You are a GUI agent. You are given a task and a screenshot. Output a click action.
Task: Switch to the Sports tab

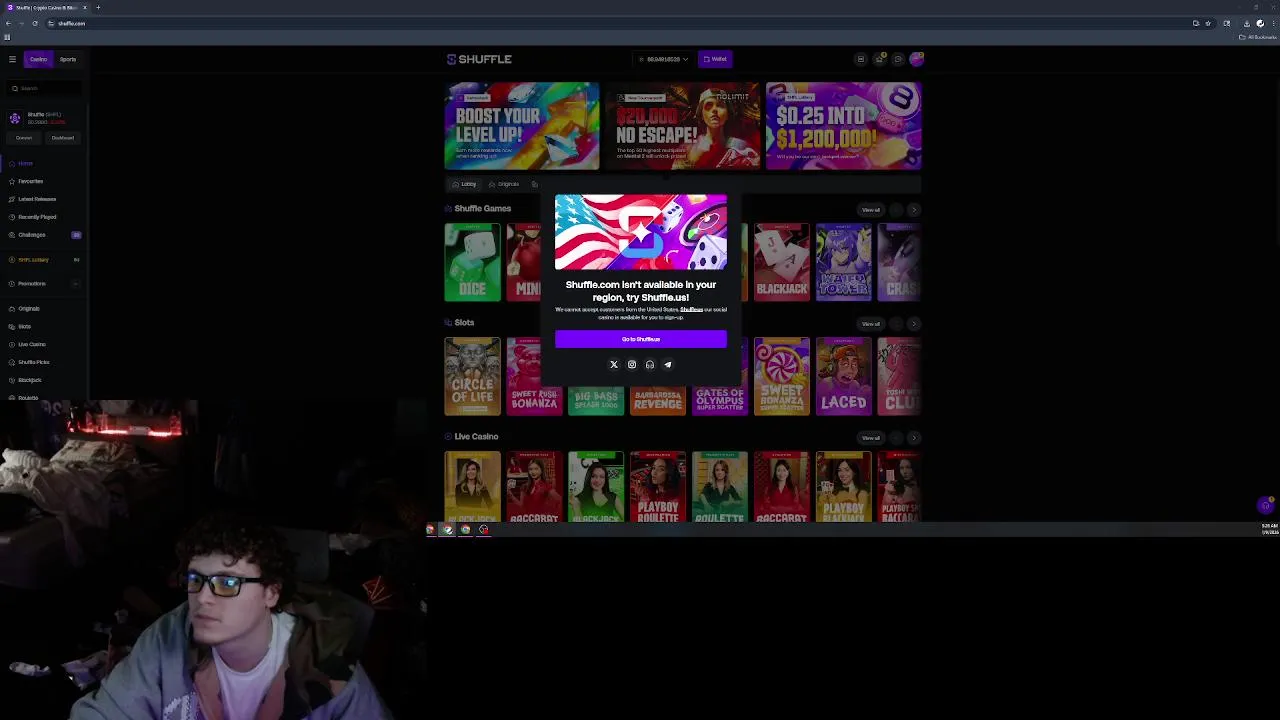[x=68, y=59]
